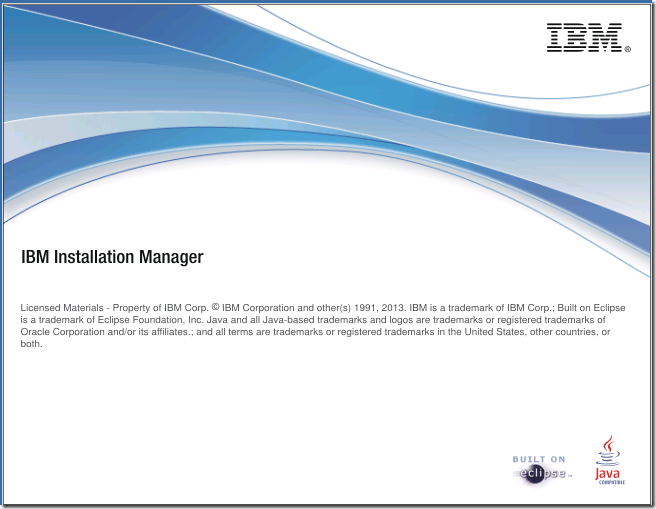Click the IBM logo in top corner
This screenshot has width=656, height=509.
point(584,37)
